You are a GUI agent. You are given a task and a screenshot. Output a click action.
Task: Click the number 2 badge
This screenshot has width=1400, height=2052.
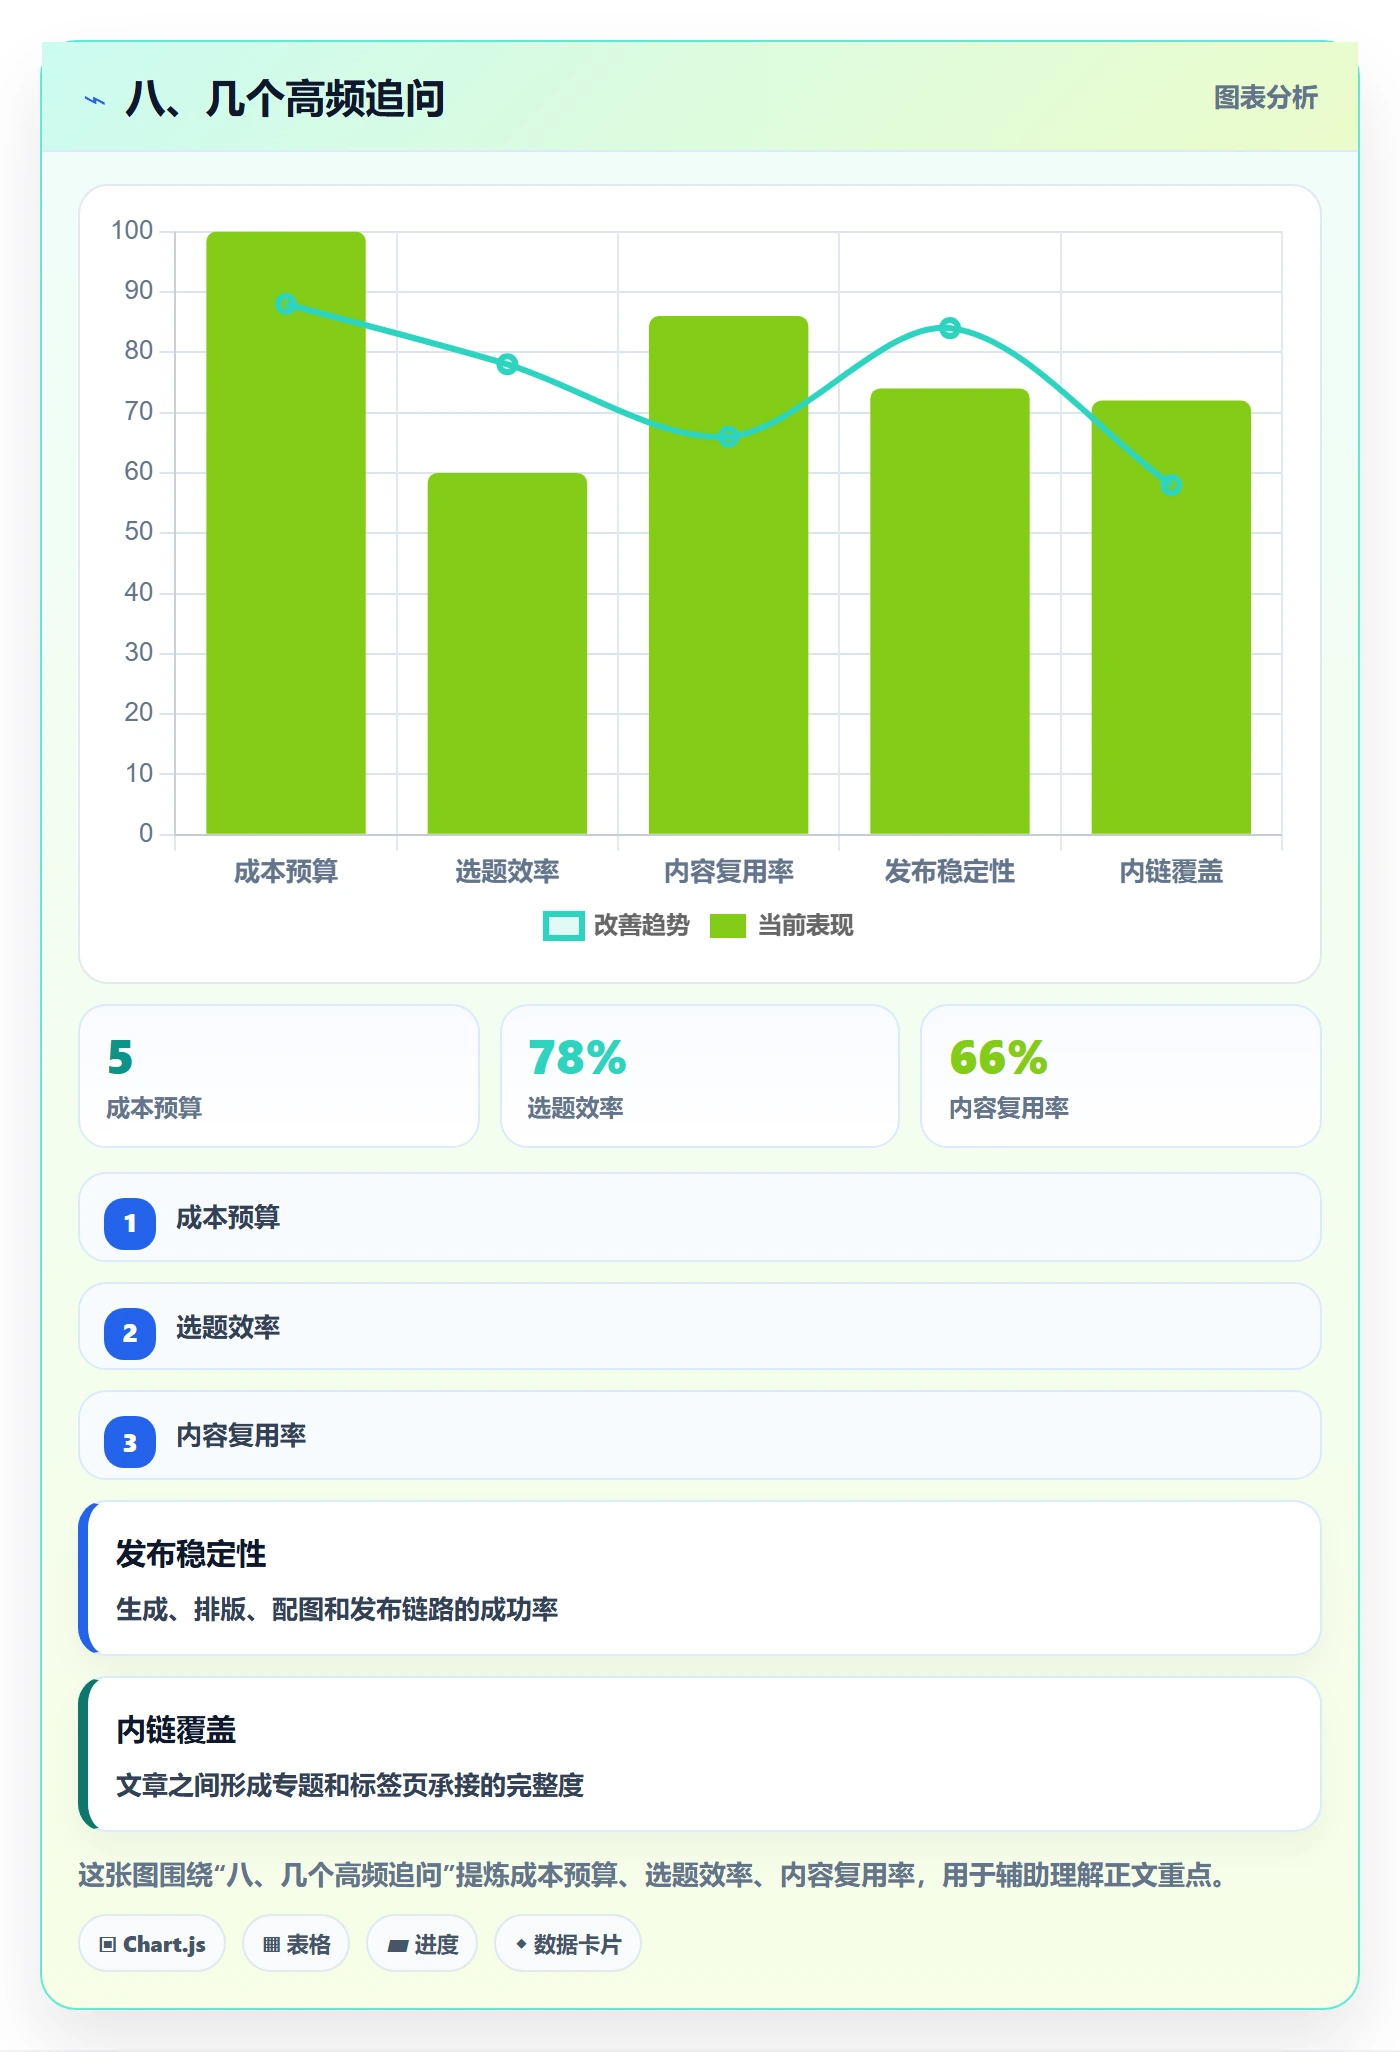[x=130, y=1333]
